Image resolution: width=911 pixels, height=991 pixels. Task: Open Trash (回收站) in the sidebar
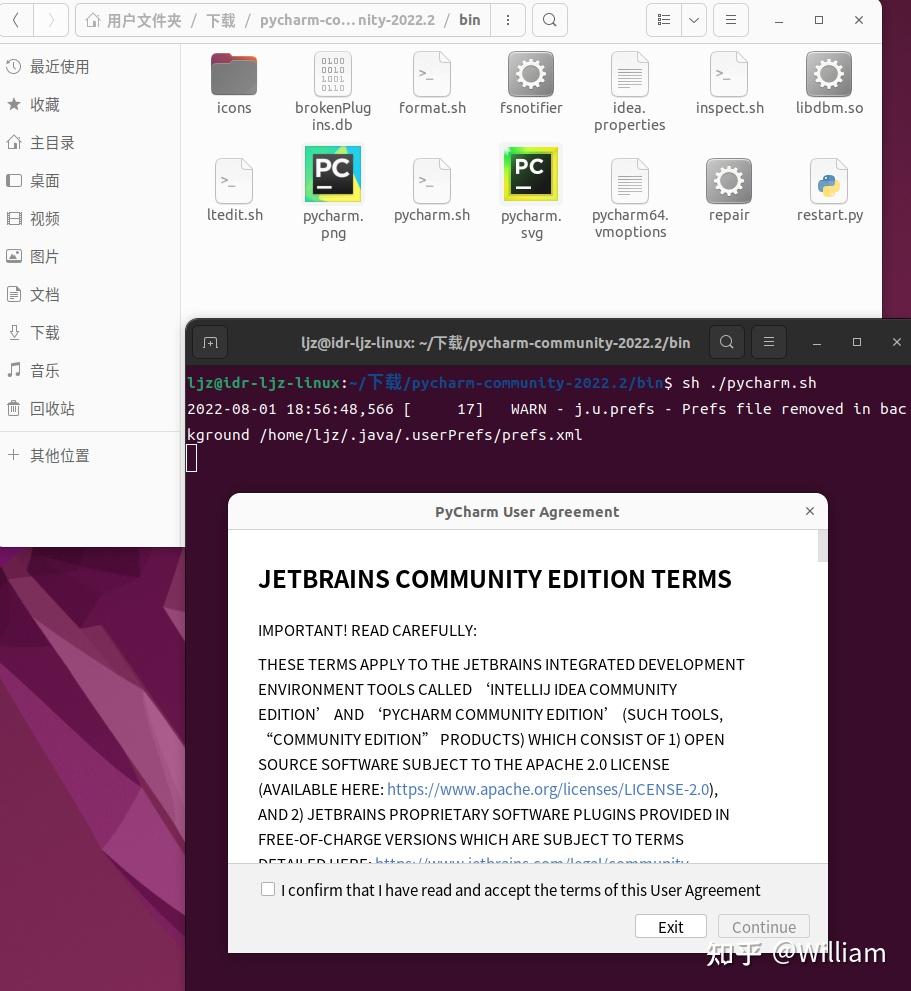pyautogui.click(x=90, y=408)
